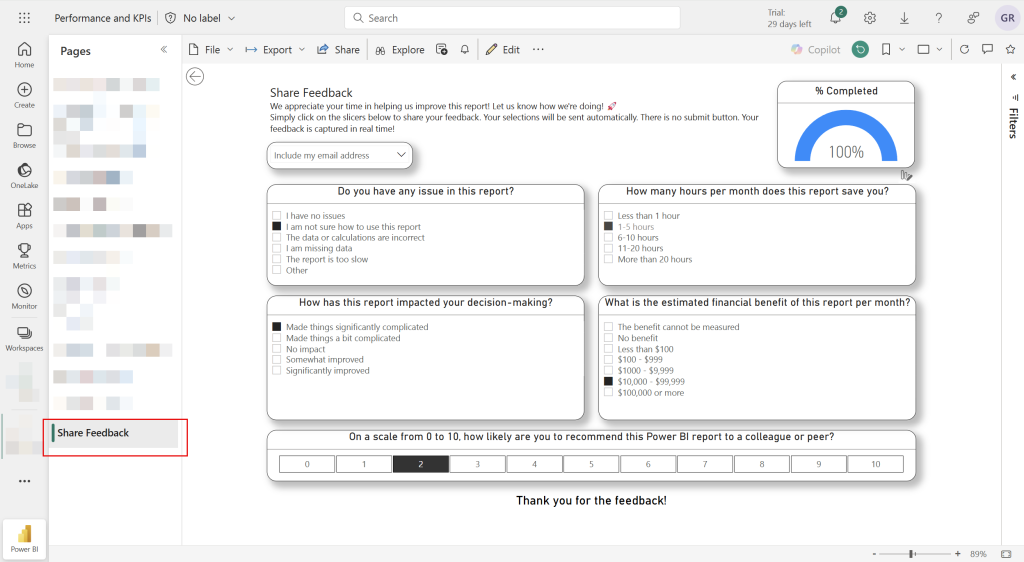This screenshot has width=1024, height=562.
Task: Open OneLake from the left navigation
Action: pyautogui.click(x=24, y=174)
